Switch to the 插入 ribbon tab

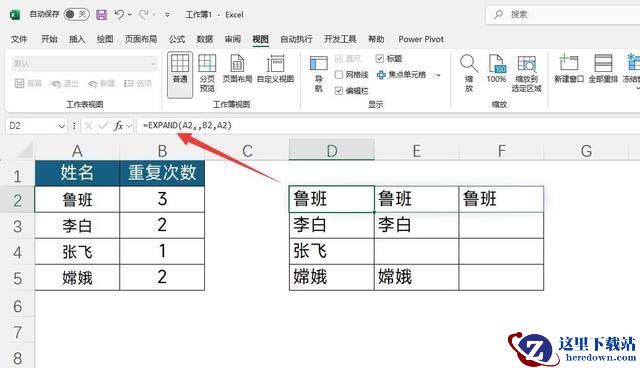point(77,39)
